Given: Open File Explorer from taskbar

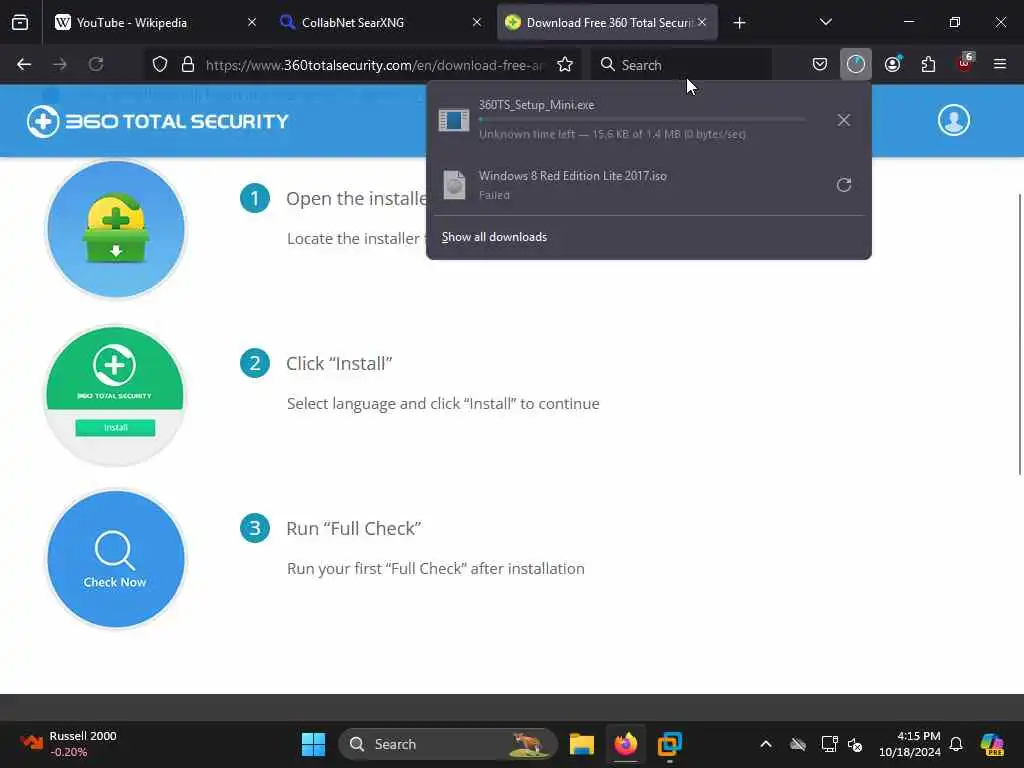Looking at the screenshot, I should pyautogui.click(x=581, y=744).
